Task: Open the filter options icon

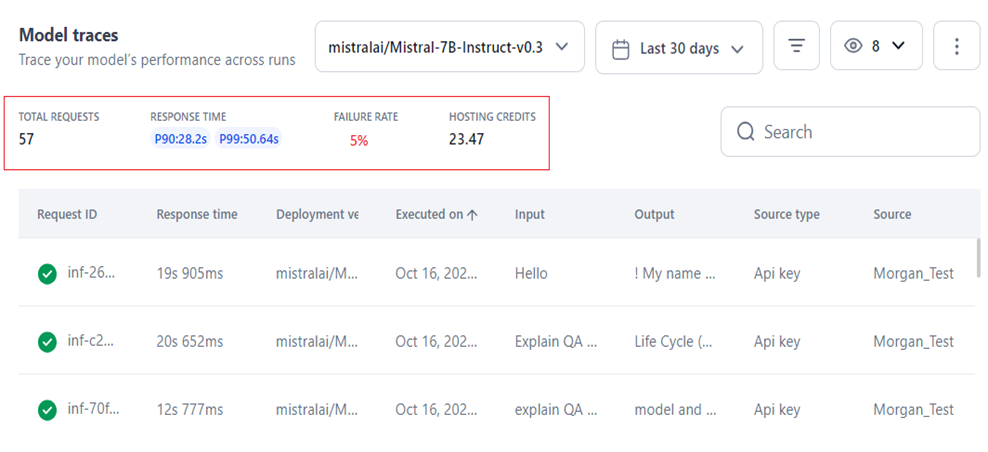Action: 796,47
